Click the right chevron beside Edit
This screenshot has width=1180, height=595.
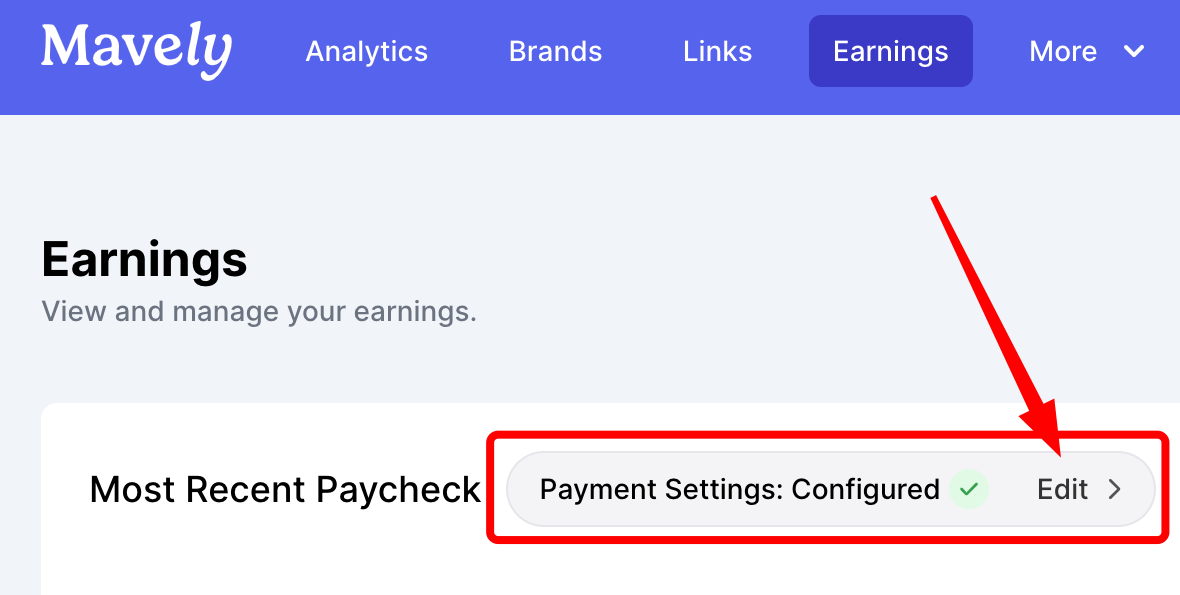click(x=1115, y=490)
